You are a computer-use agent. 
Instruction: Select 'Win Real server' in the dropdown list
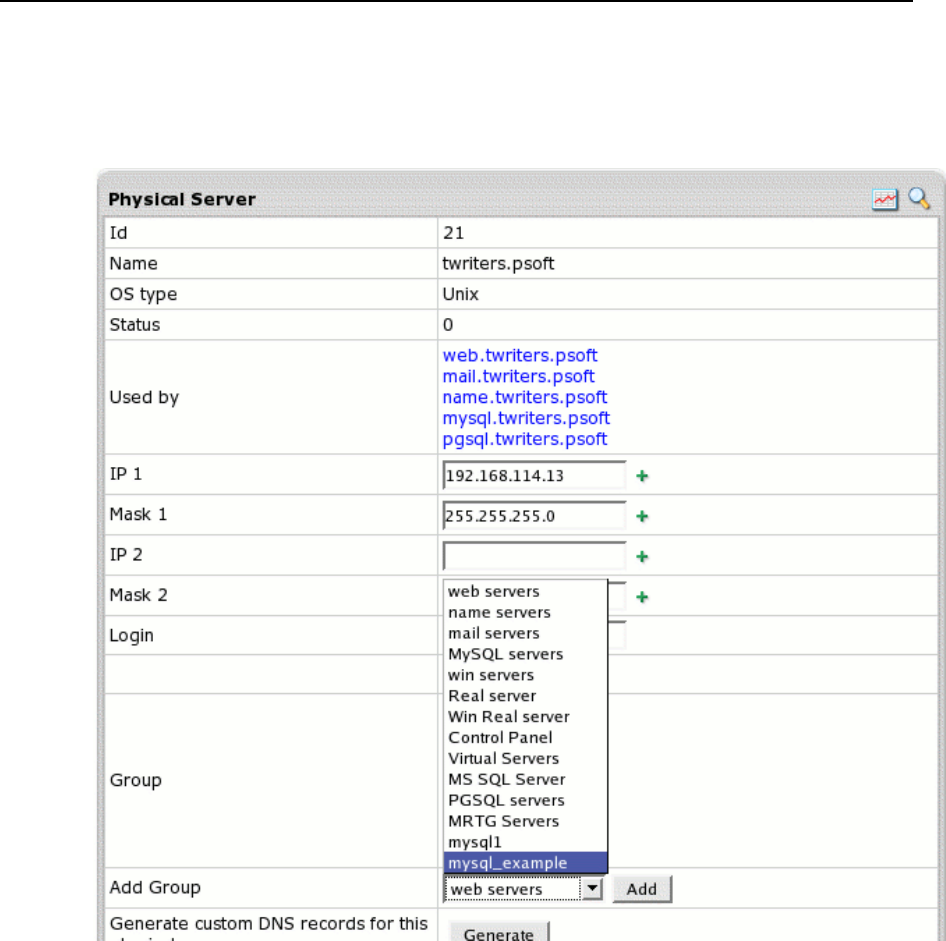pyautogui.click(x=525, y=717)
